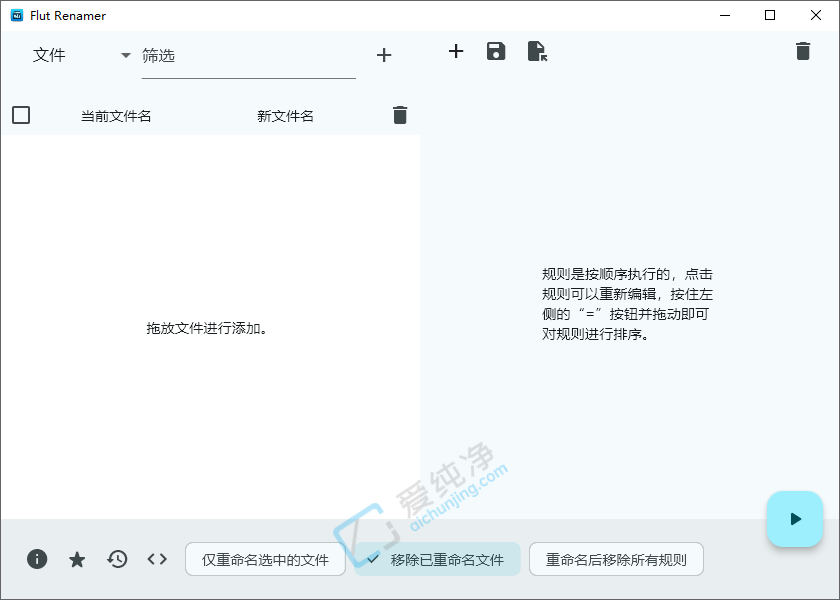Close the Flut Renamer window
The width and height of the screenshot is (840, 600).
pyautogui.click(x=815, y=16)
